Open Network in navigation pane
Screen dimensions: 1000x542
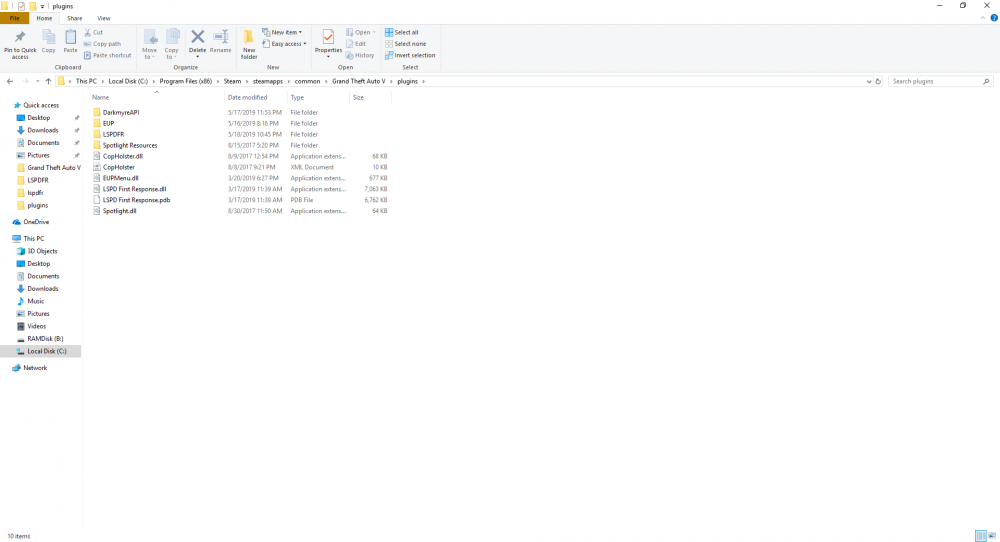(x=35, y=368)
